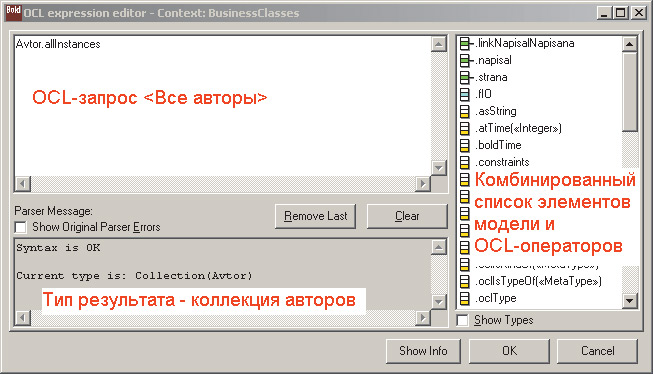Select the .linkNapisalNapisana list icon
Viewport: 653px width, 374px height.
(466, 43)
